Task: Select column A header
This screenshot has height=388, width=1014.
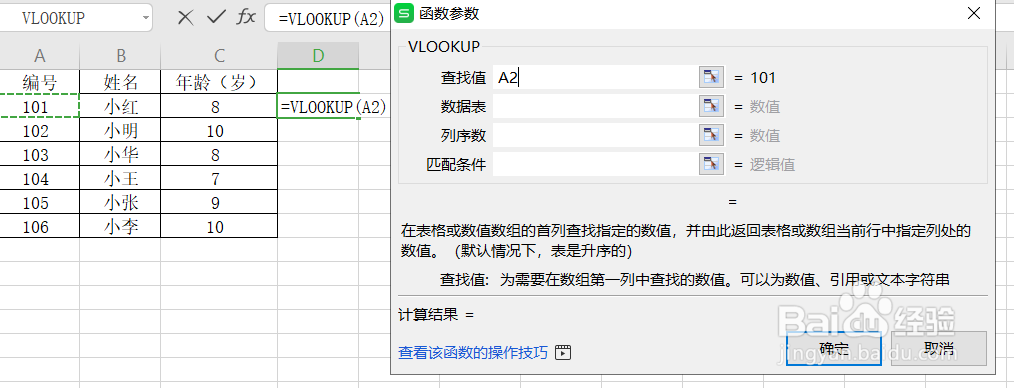Action: click(39, 56)
